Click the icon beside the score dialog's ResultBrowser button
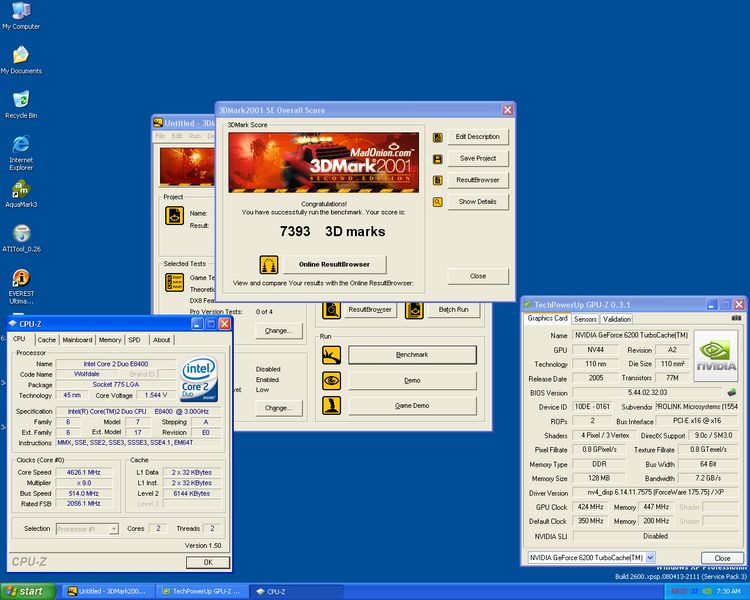Screen dimensions: 750x600 point(438,180)
